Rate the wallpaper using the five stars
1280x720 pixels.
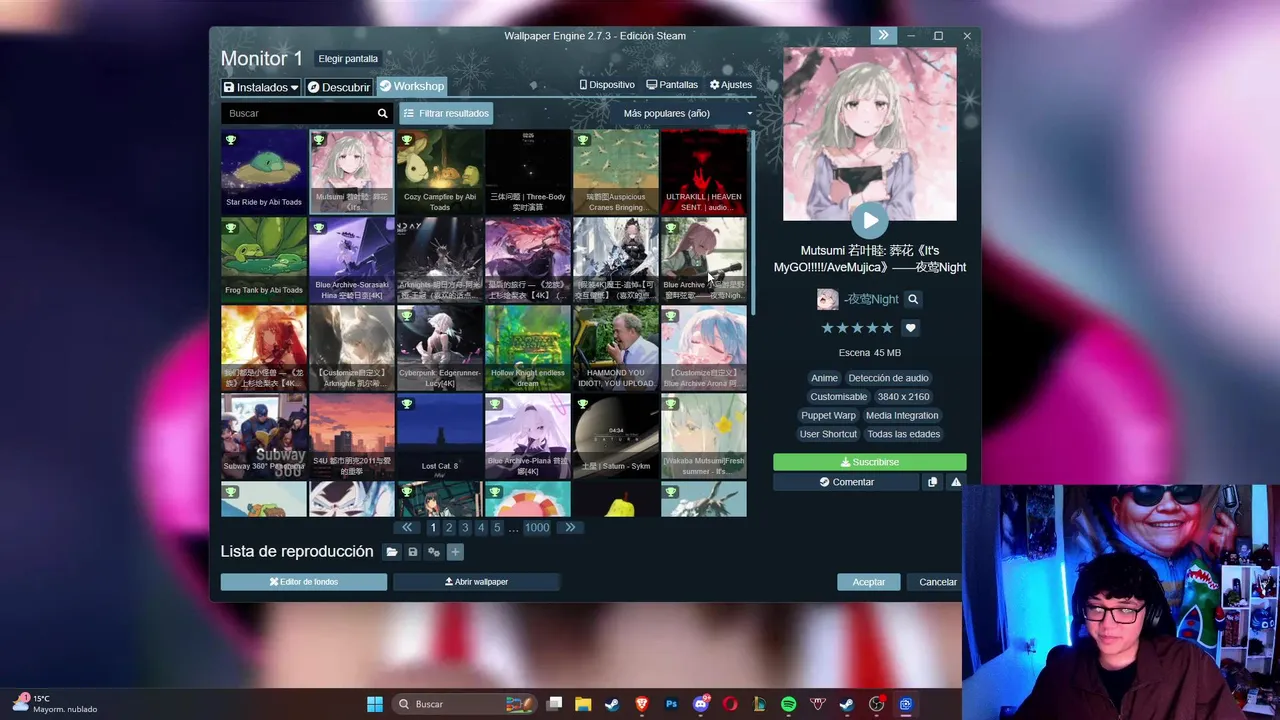tap(857, 328)
